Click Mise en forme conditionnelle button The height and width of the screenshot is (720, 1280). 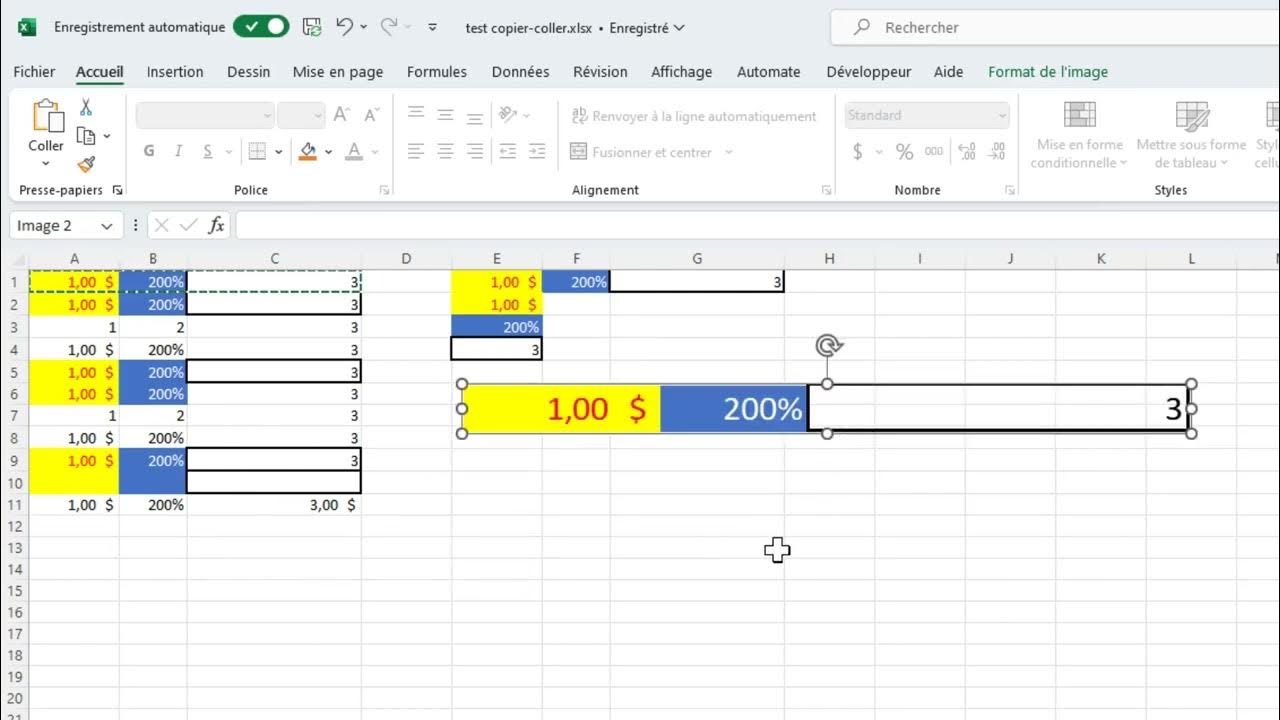click(x=1079, y=135)
